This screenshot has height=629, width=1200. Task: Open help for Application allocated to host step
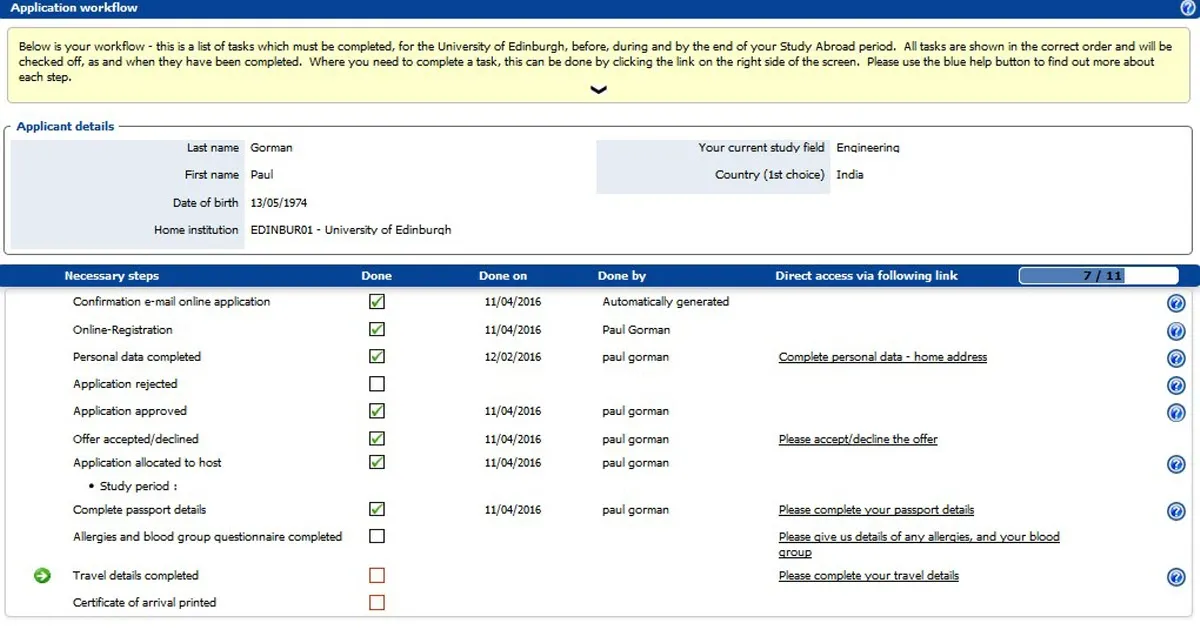1176,463
